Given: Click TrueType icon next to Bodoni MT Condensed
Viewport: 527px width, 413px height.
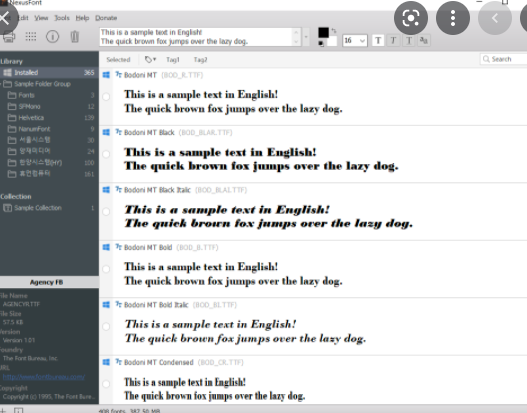Looking at the screenshot, I should pyautogui.click(x=118, y=362).
